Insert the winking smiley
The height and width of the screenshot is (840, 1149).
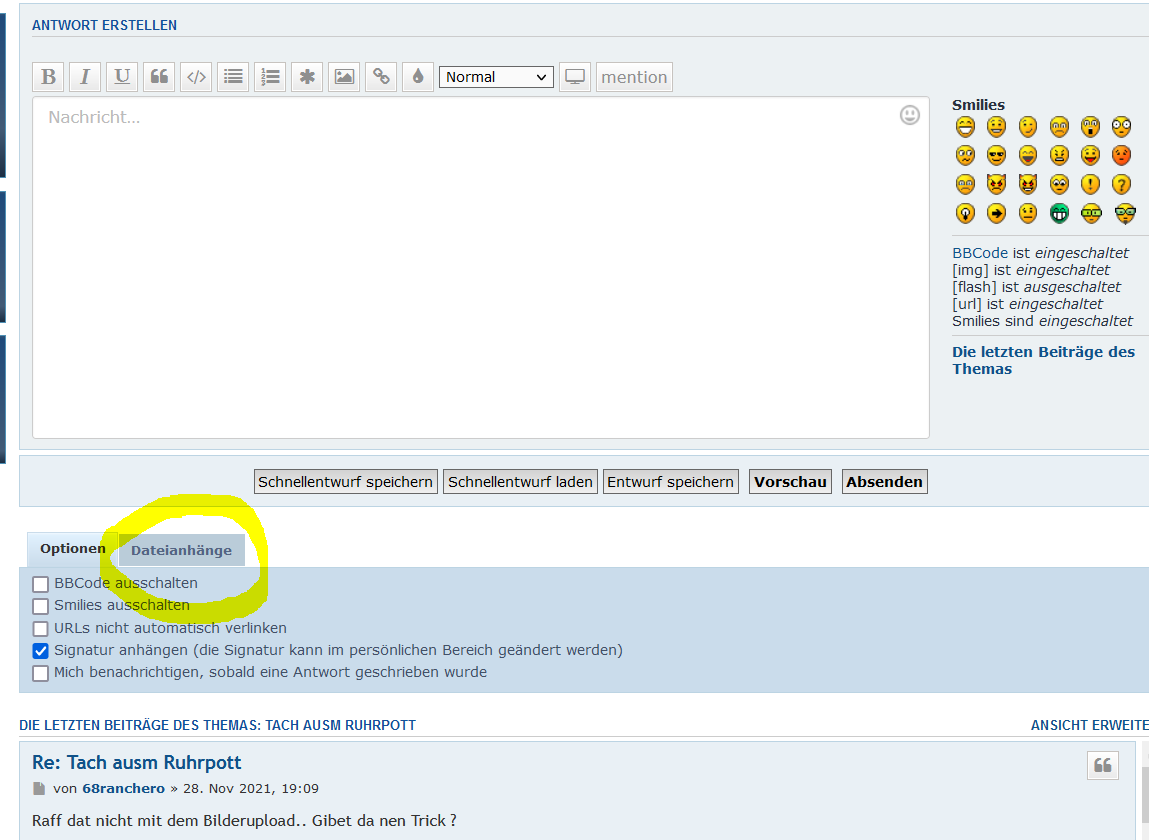(x=1028, y=127)
